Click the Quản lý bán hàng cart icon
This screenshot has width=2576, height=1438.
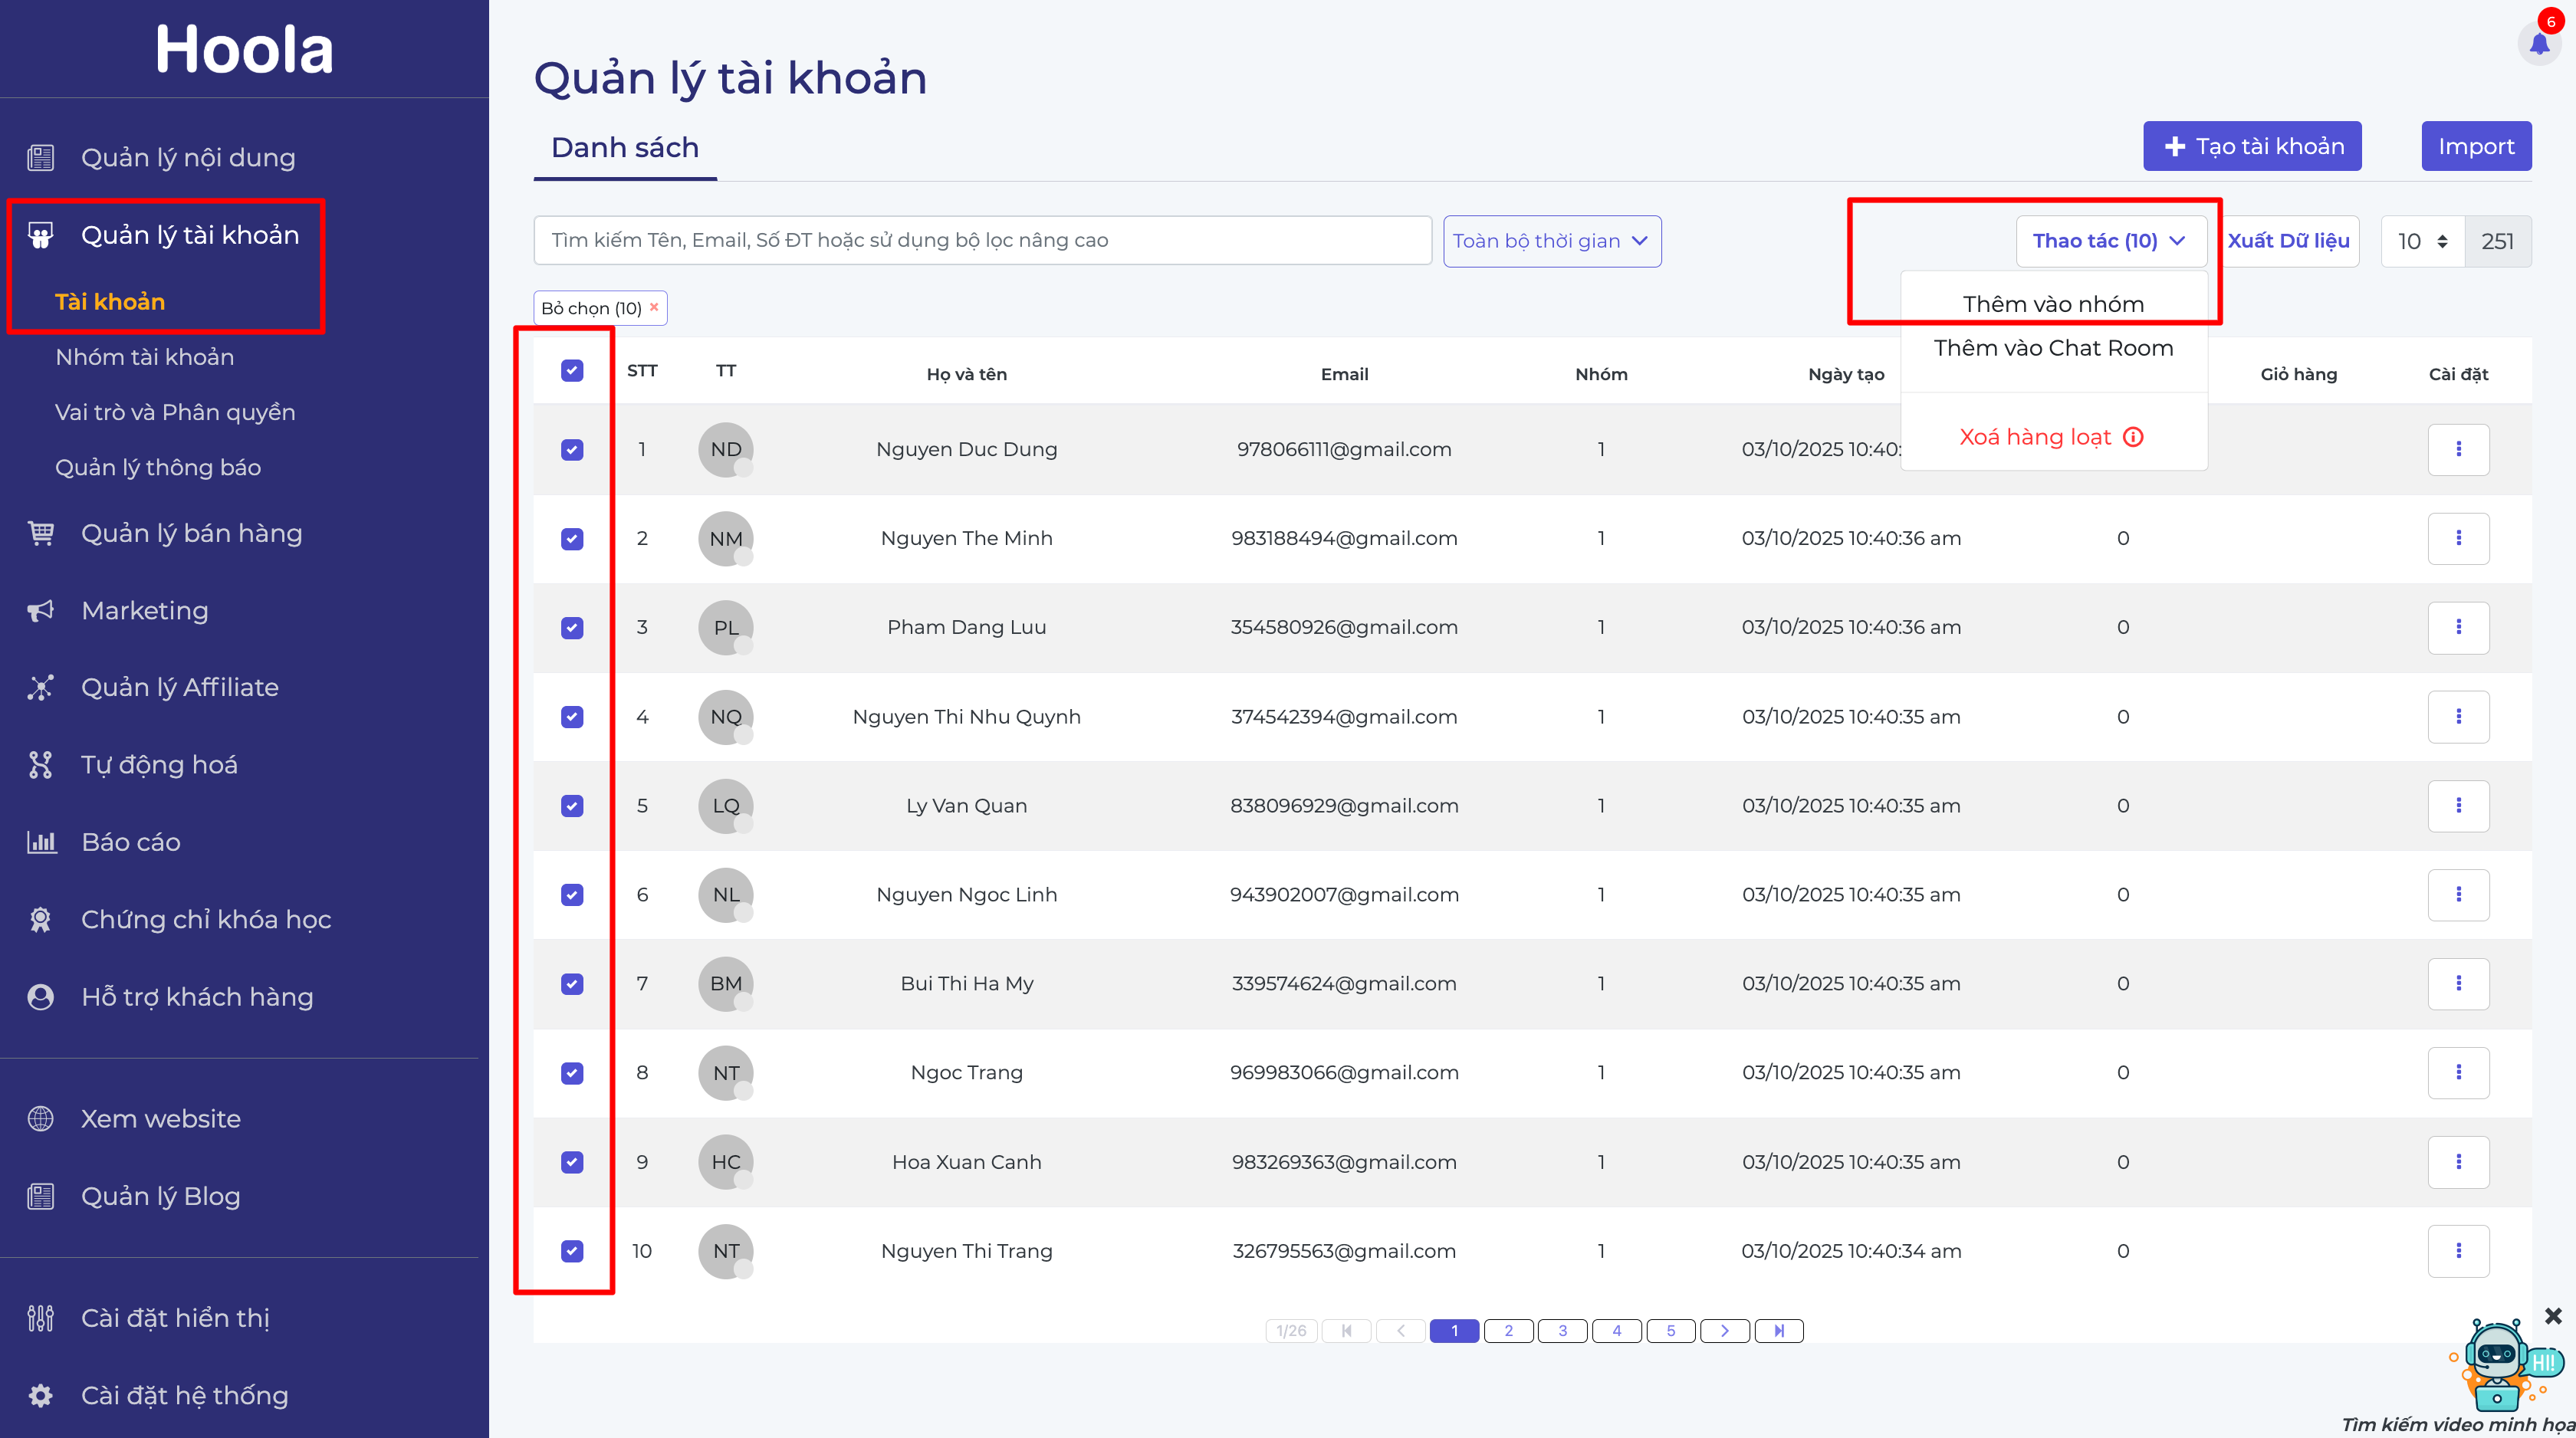pyautogui.click(x=40, y=533)
